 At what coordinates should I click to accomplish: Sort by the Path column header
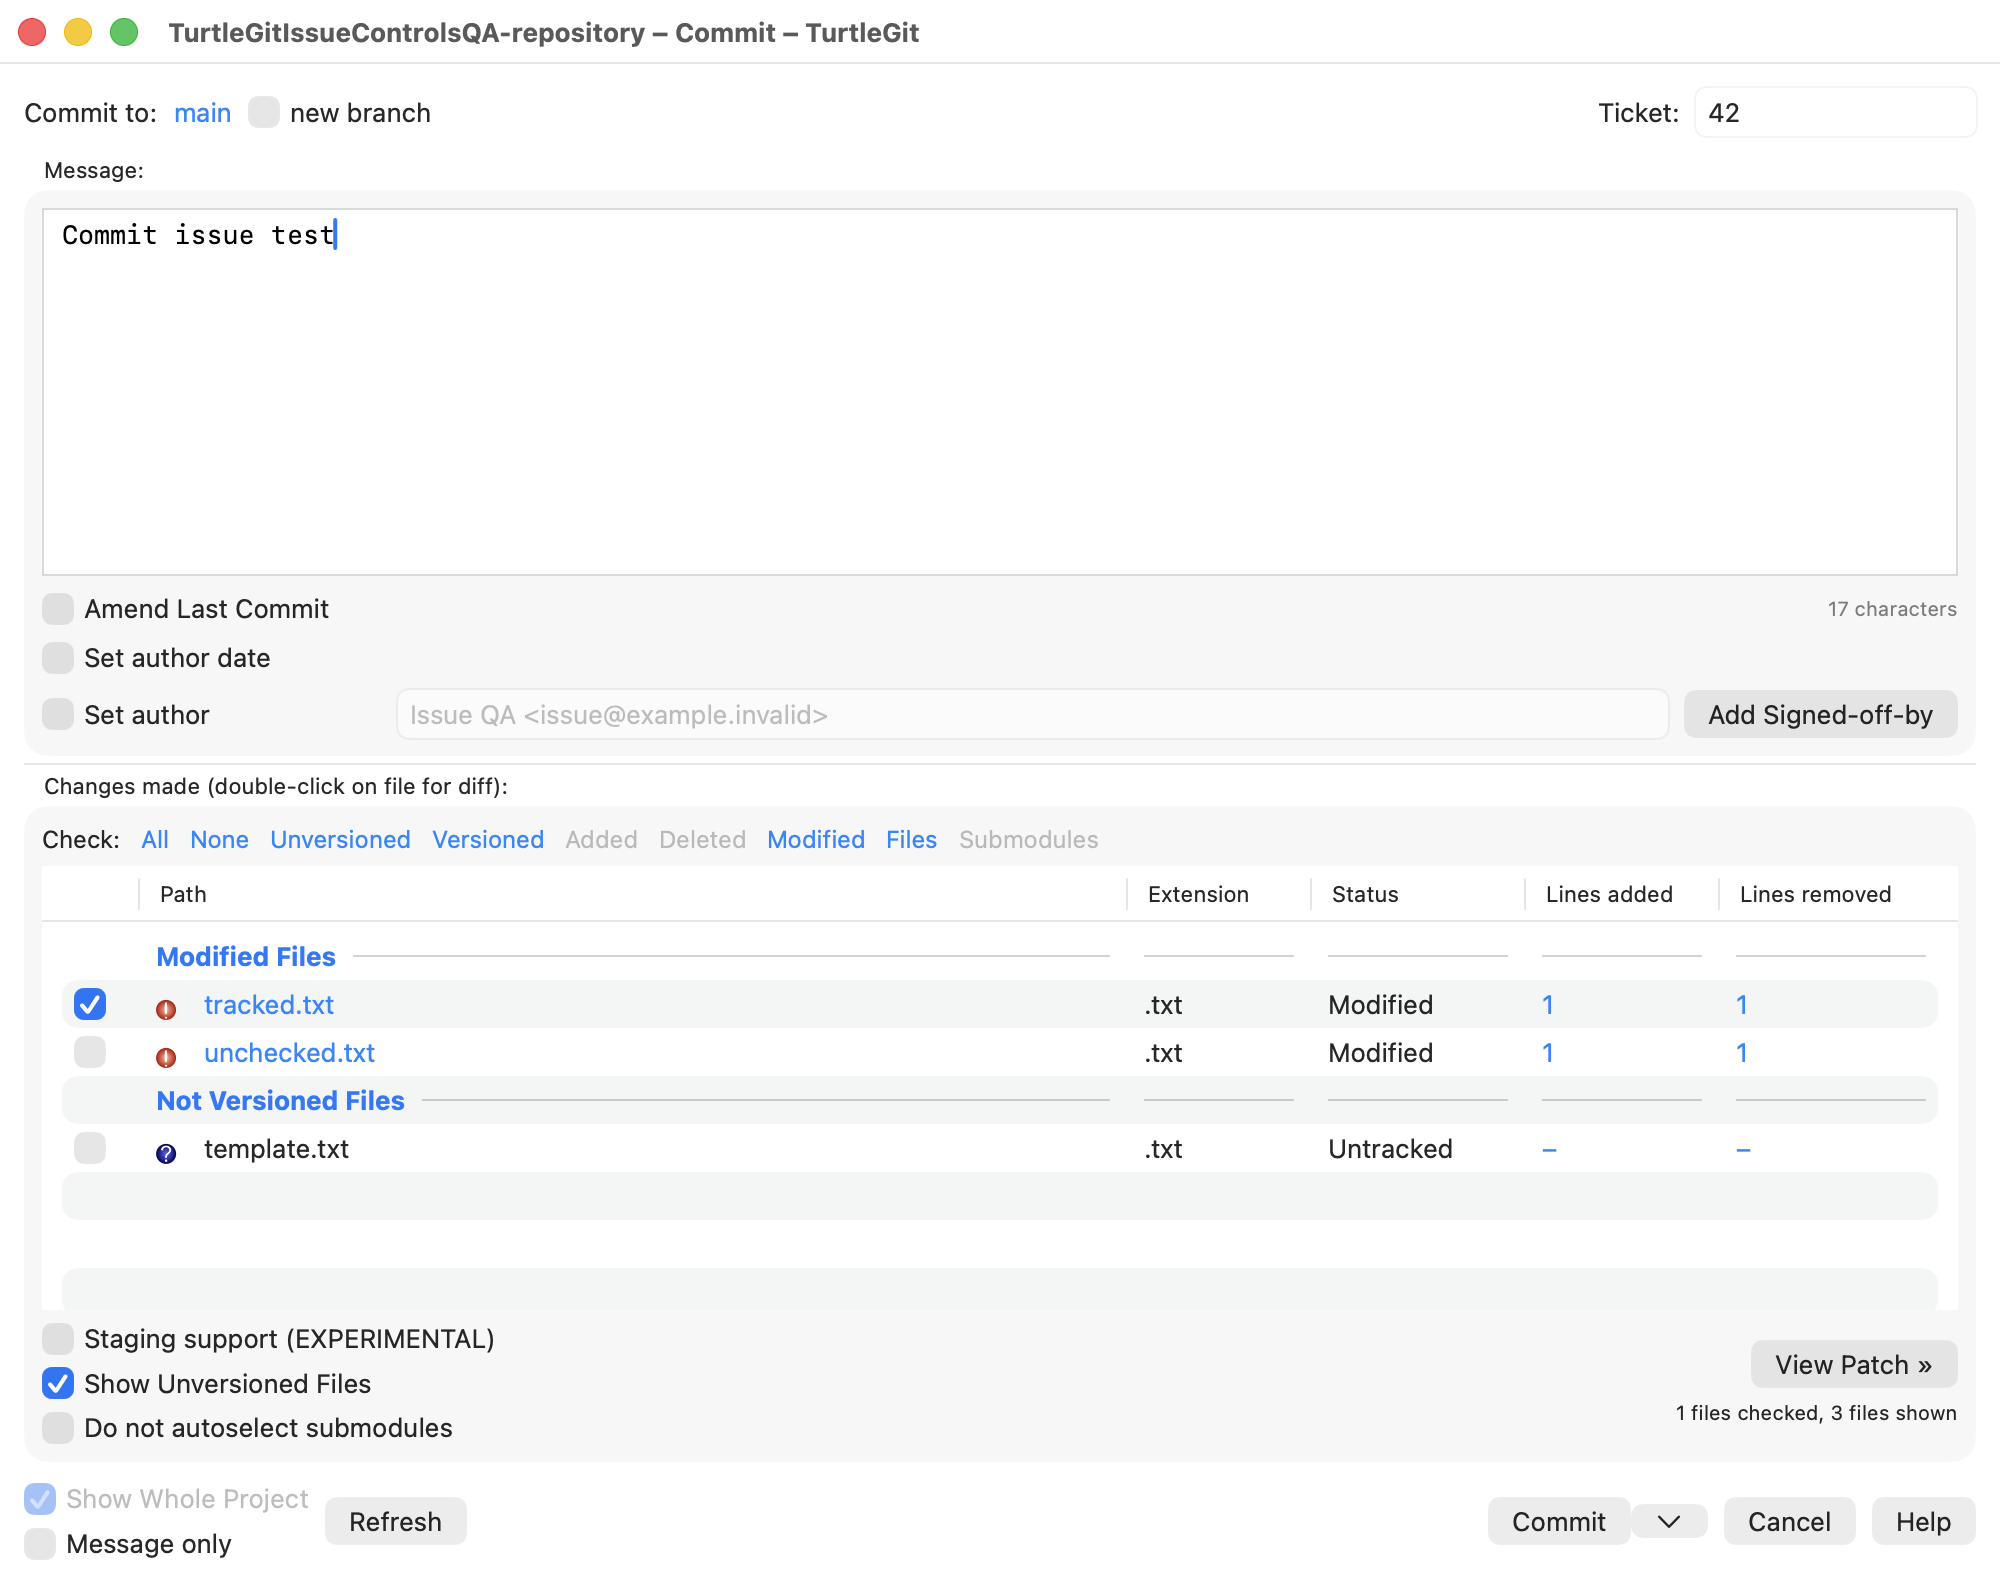632,894
